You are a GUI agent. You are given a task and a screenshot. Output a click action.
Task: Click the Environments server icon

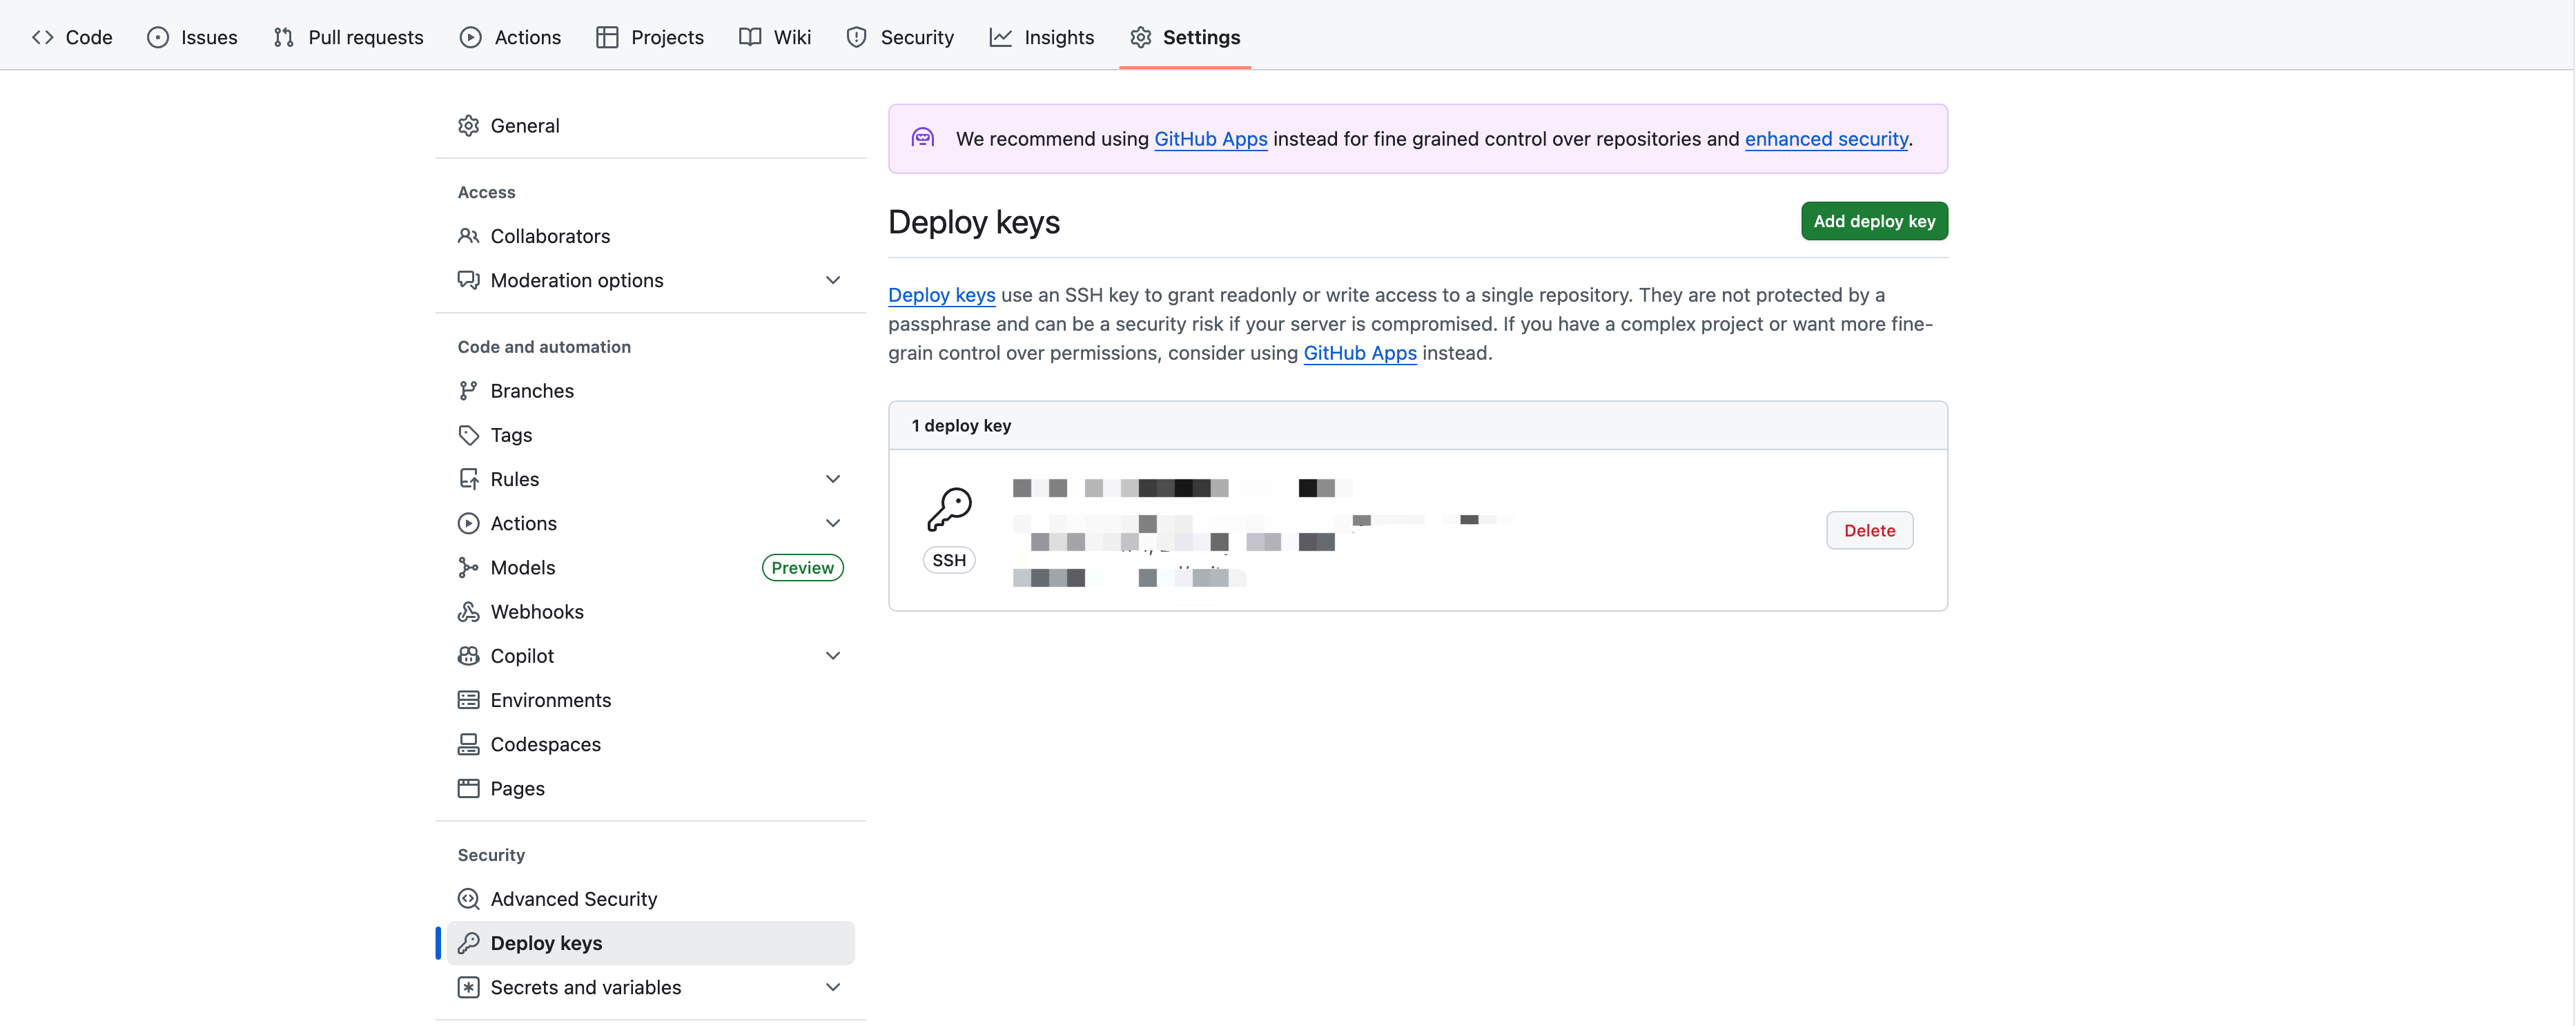click(x=468, y=699)
